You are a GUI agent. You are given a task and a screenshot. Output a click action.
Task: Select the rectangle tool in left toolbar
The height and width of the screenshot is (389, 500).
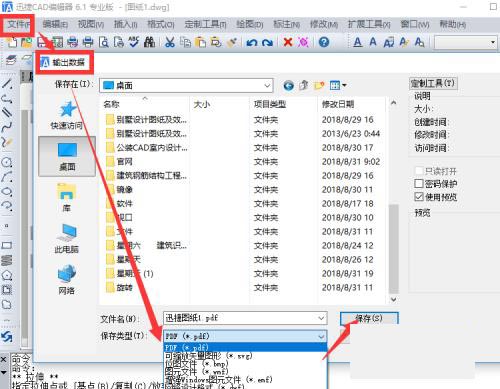pyautogui.click(x=7, y=246)
